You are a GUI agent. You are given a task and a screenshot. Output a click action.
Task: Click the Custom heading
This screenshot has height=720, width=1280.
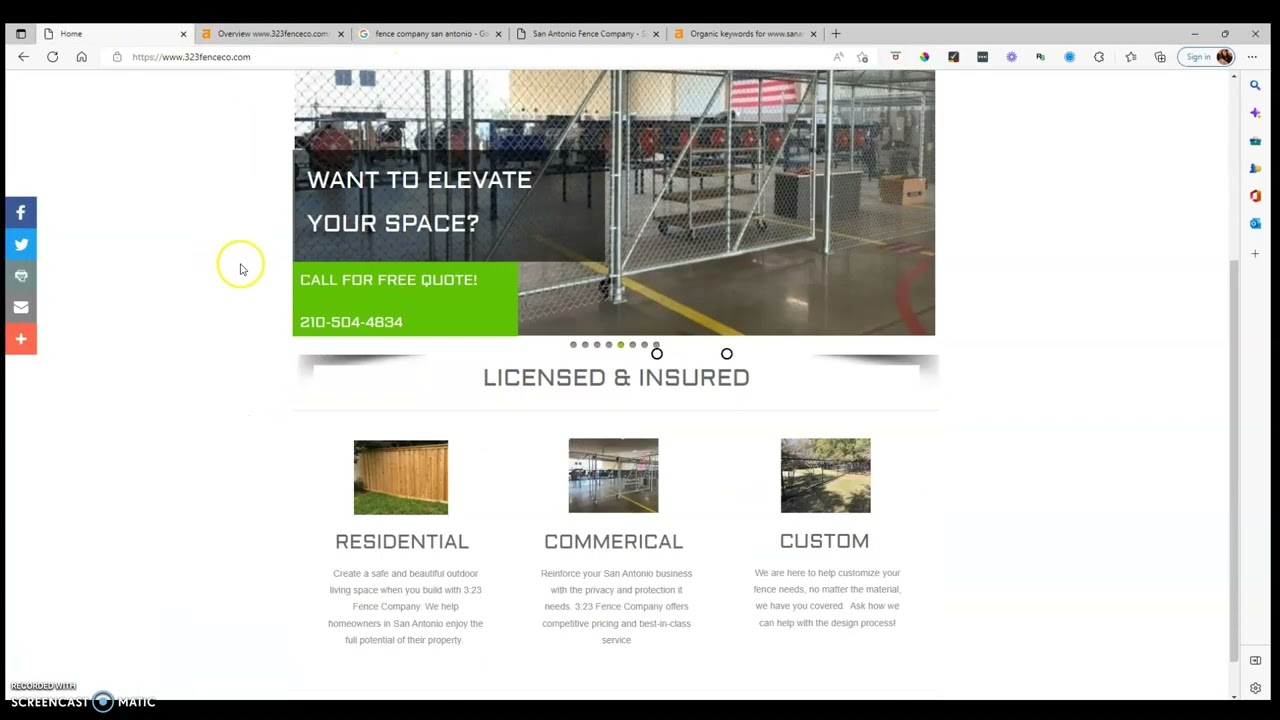coord(824,541)
